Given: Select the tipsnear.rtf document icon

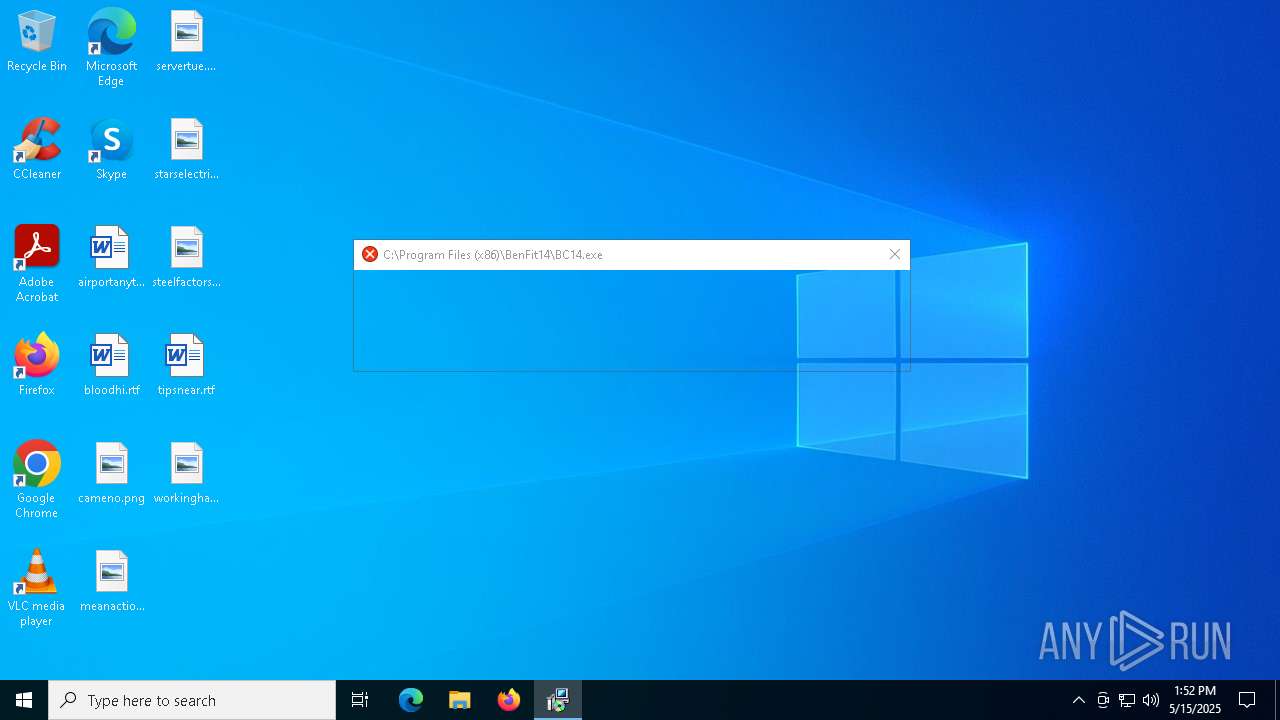Looking at the screenshot, I should coord(186,366).
